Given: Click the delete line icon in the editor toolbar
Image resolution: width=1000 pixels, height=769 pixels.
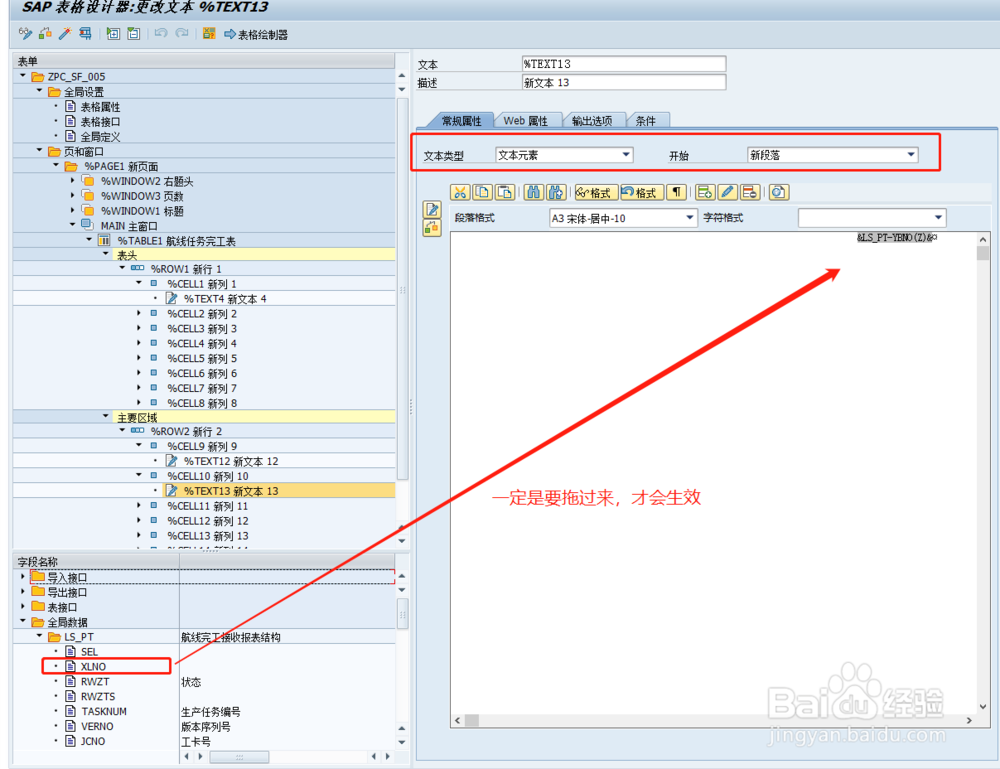Looking at the screenshot, I should [x=748, y=192].
